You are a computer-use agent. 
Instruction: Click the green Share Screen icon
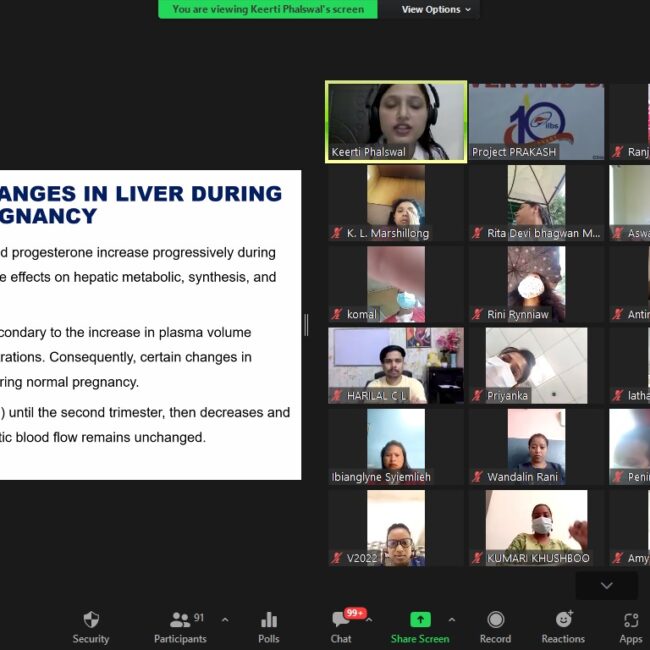point(420,621)
